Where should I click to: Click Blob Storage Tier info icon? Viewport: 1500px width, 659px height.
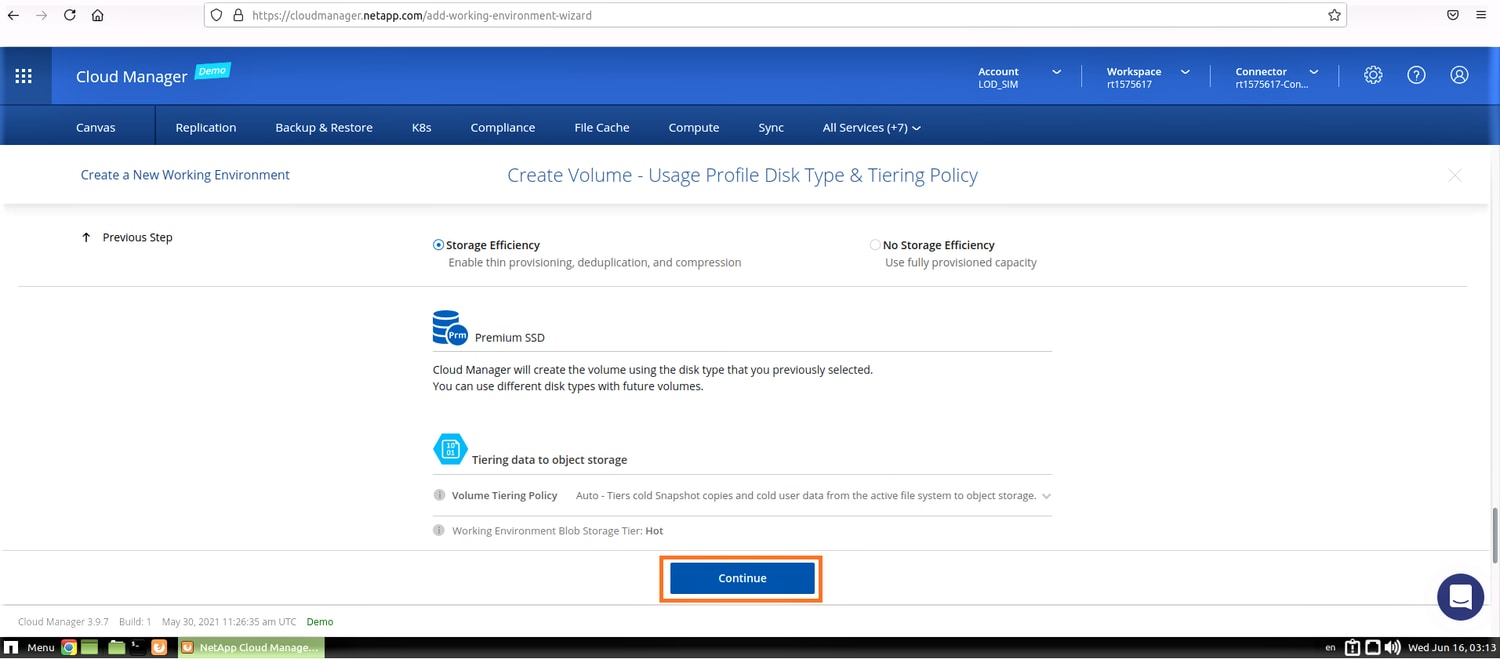pos(439,531)
